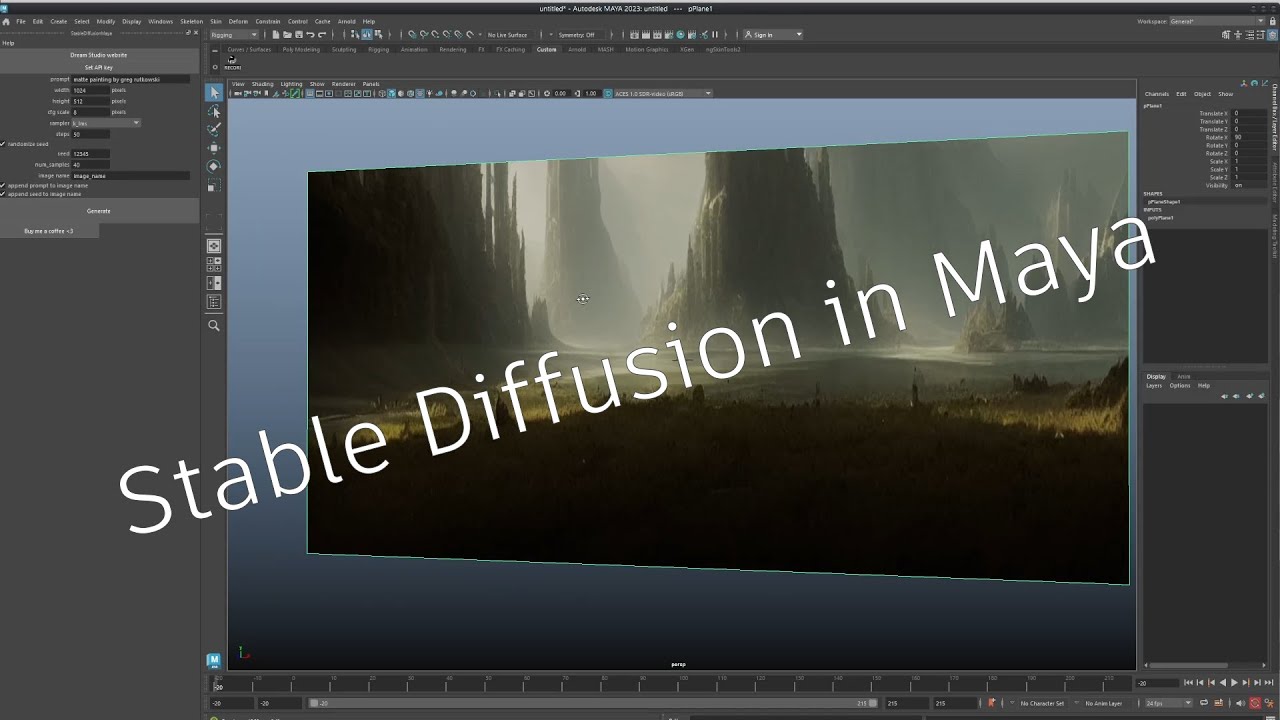Click the Home icon in menu bar
Image resolution: width=1280 pixels, height=720 pixels.
(x=6, y=21)
